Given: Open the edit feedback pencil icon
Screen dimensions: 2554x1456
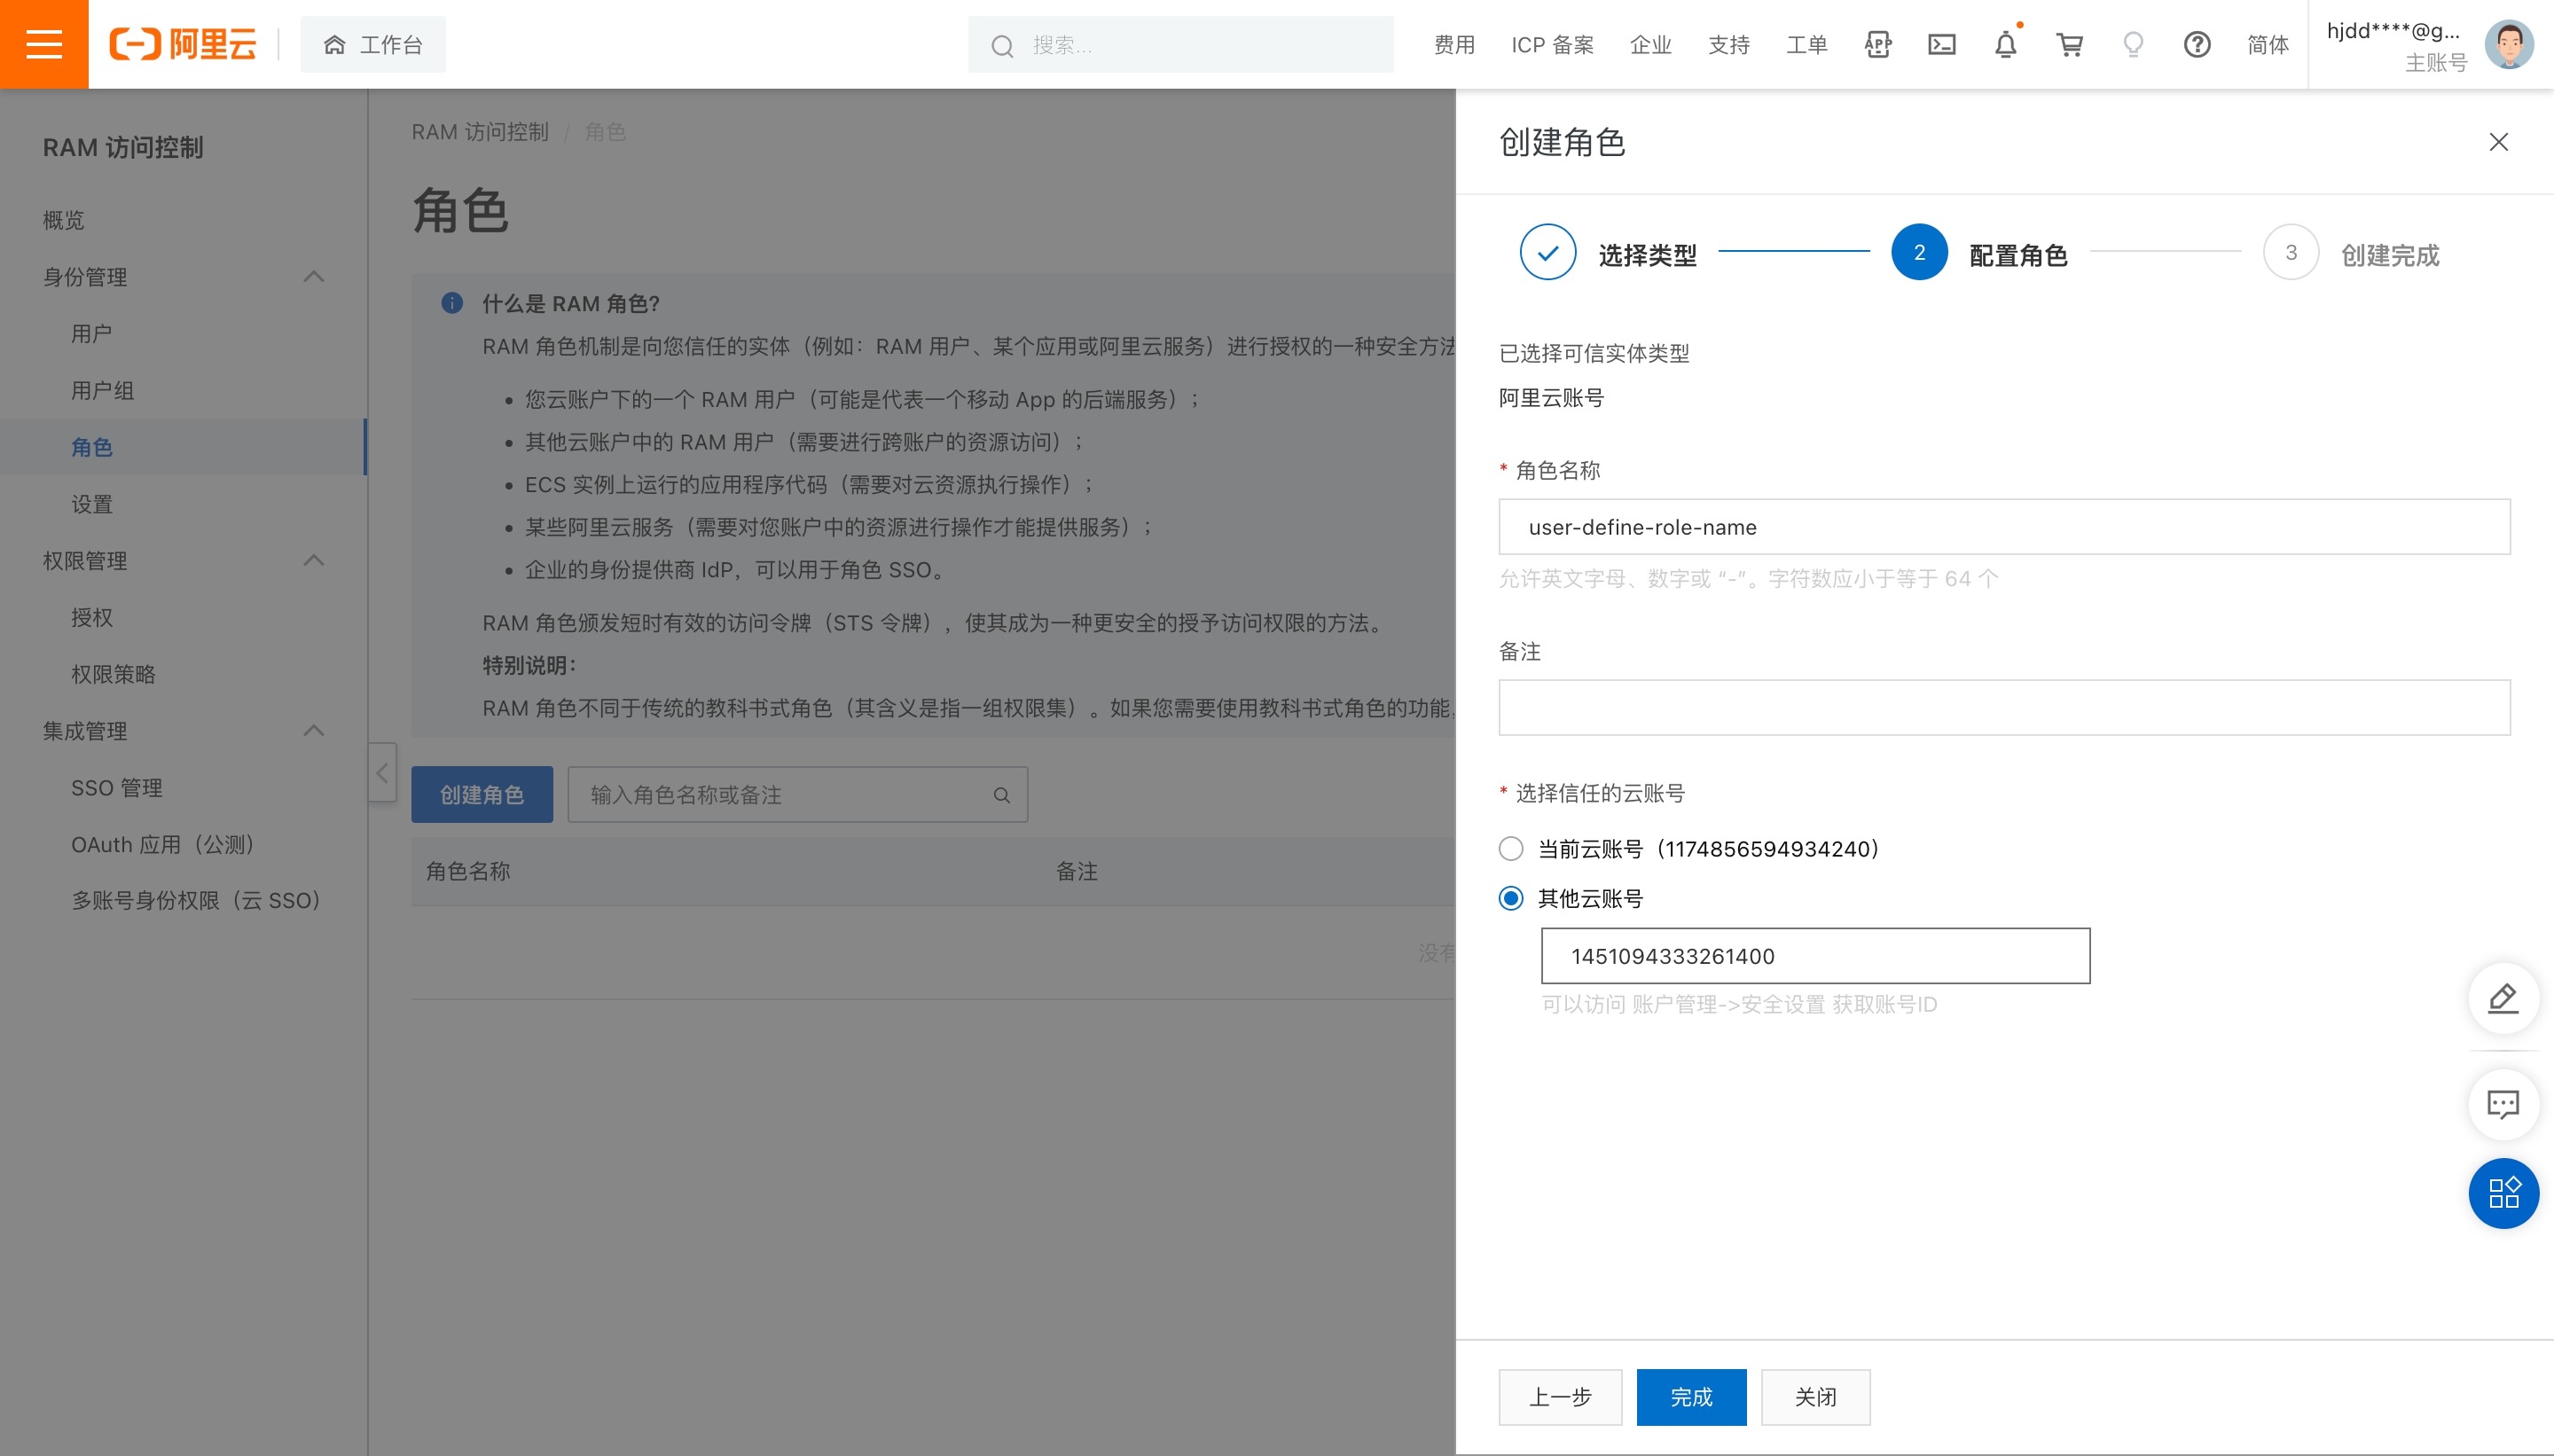Looking at the screenshot, I should 2503,998.
